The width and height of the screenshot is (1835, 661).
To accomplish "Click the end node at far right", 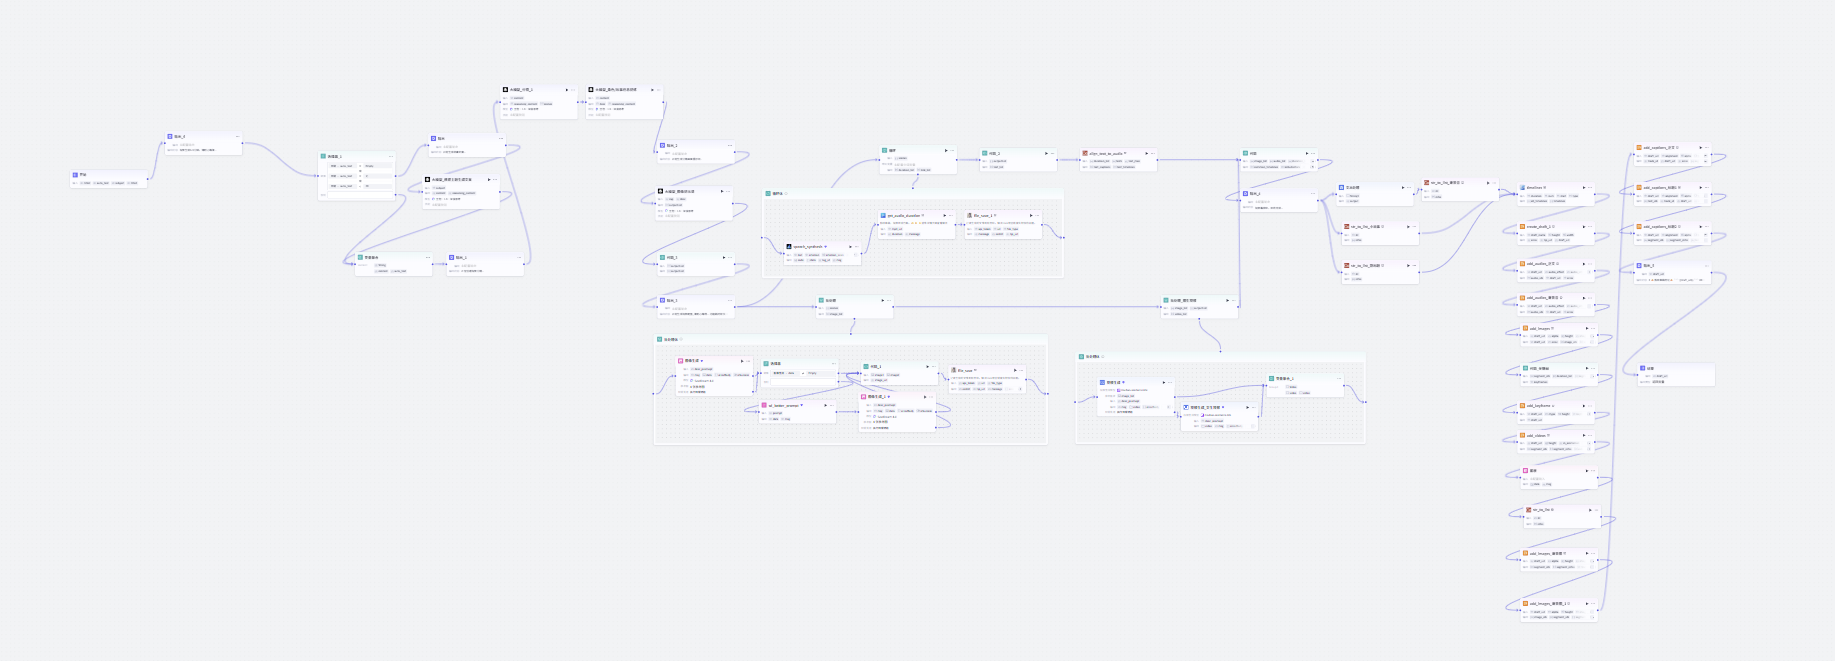I will 1651,368.
